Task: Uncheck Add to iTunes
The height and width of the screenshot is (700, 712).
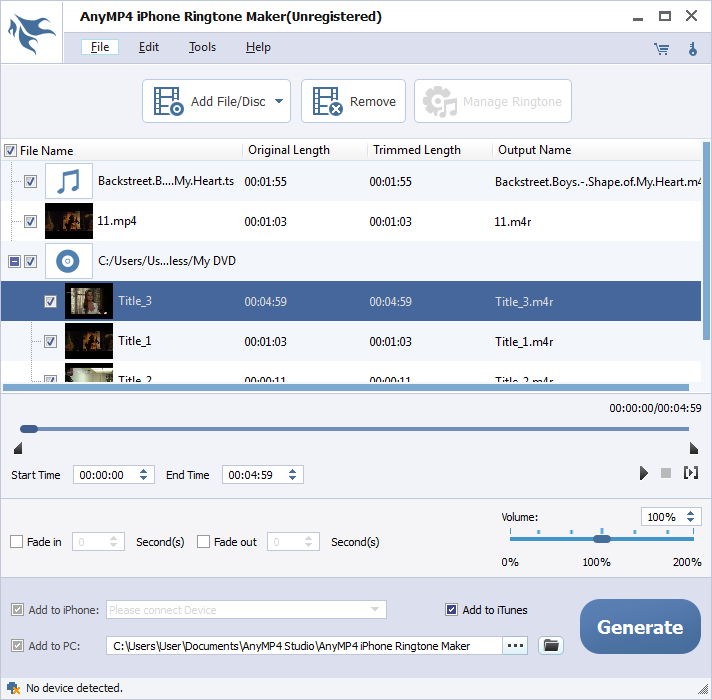Action: [451, 609]
